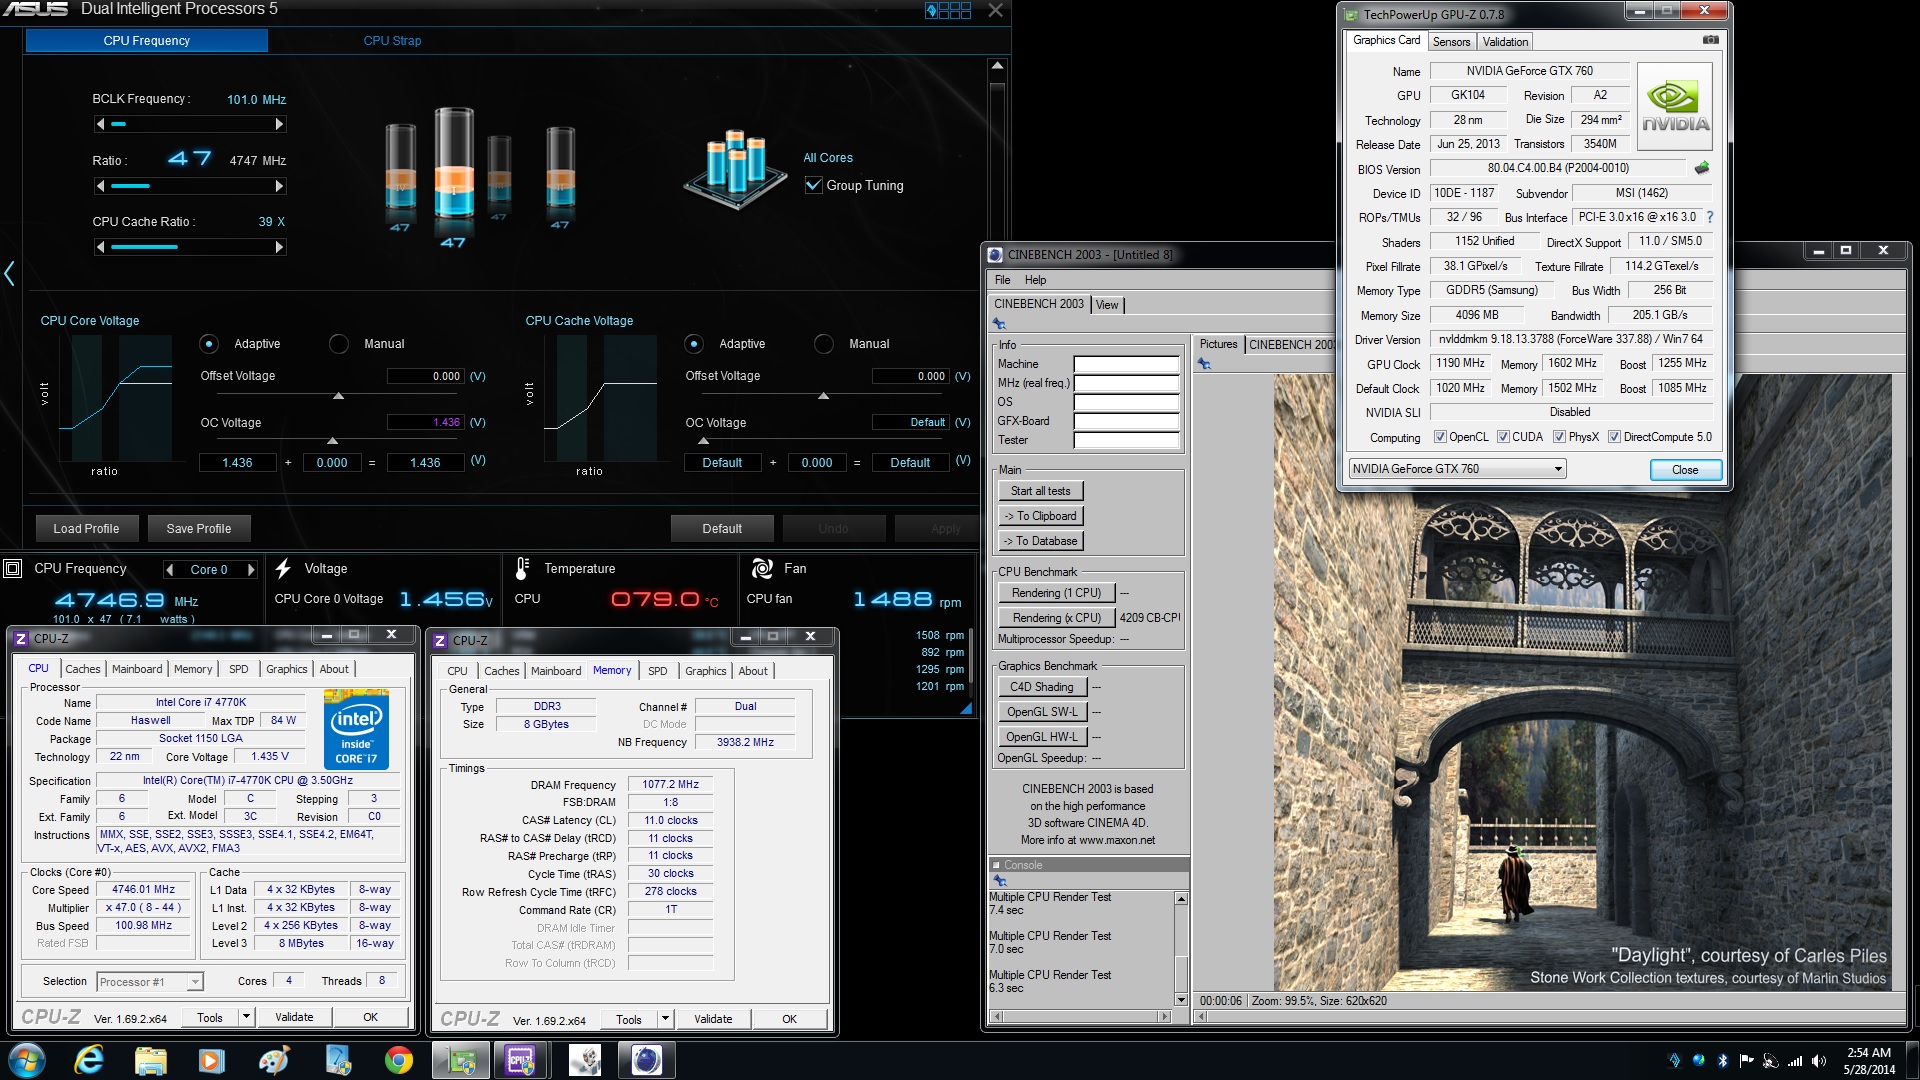This screenshot has height=1080, width=1920.
Task: Click the Bluetooth tray icon
Action: [1722, 1061]
